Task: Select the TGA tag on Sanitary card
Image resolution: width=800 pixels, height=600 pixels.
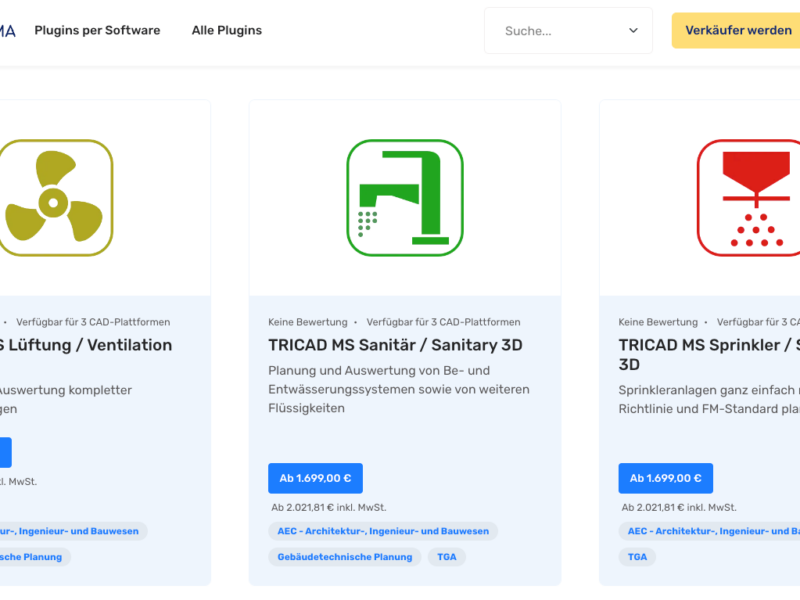Action: click(x=446, y=557)
